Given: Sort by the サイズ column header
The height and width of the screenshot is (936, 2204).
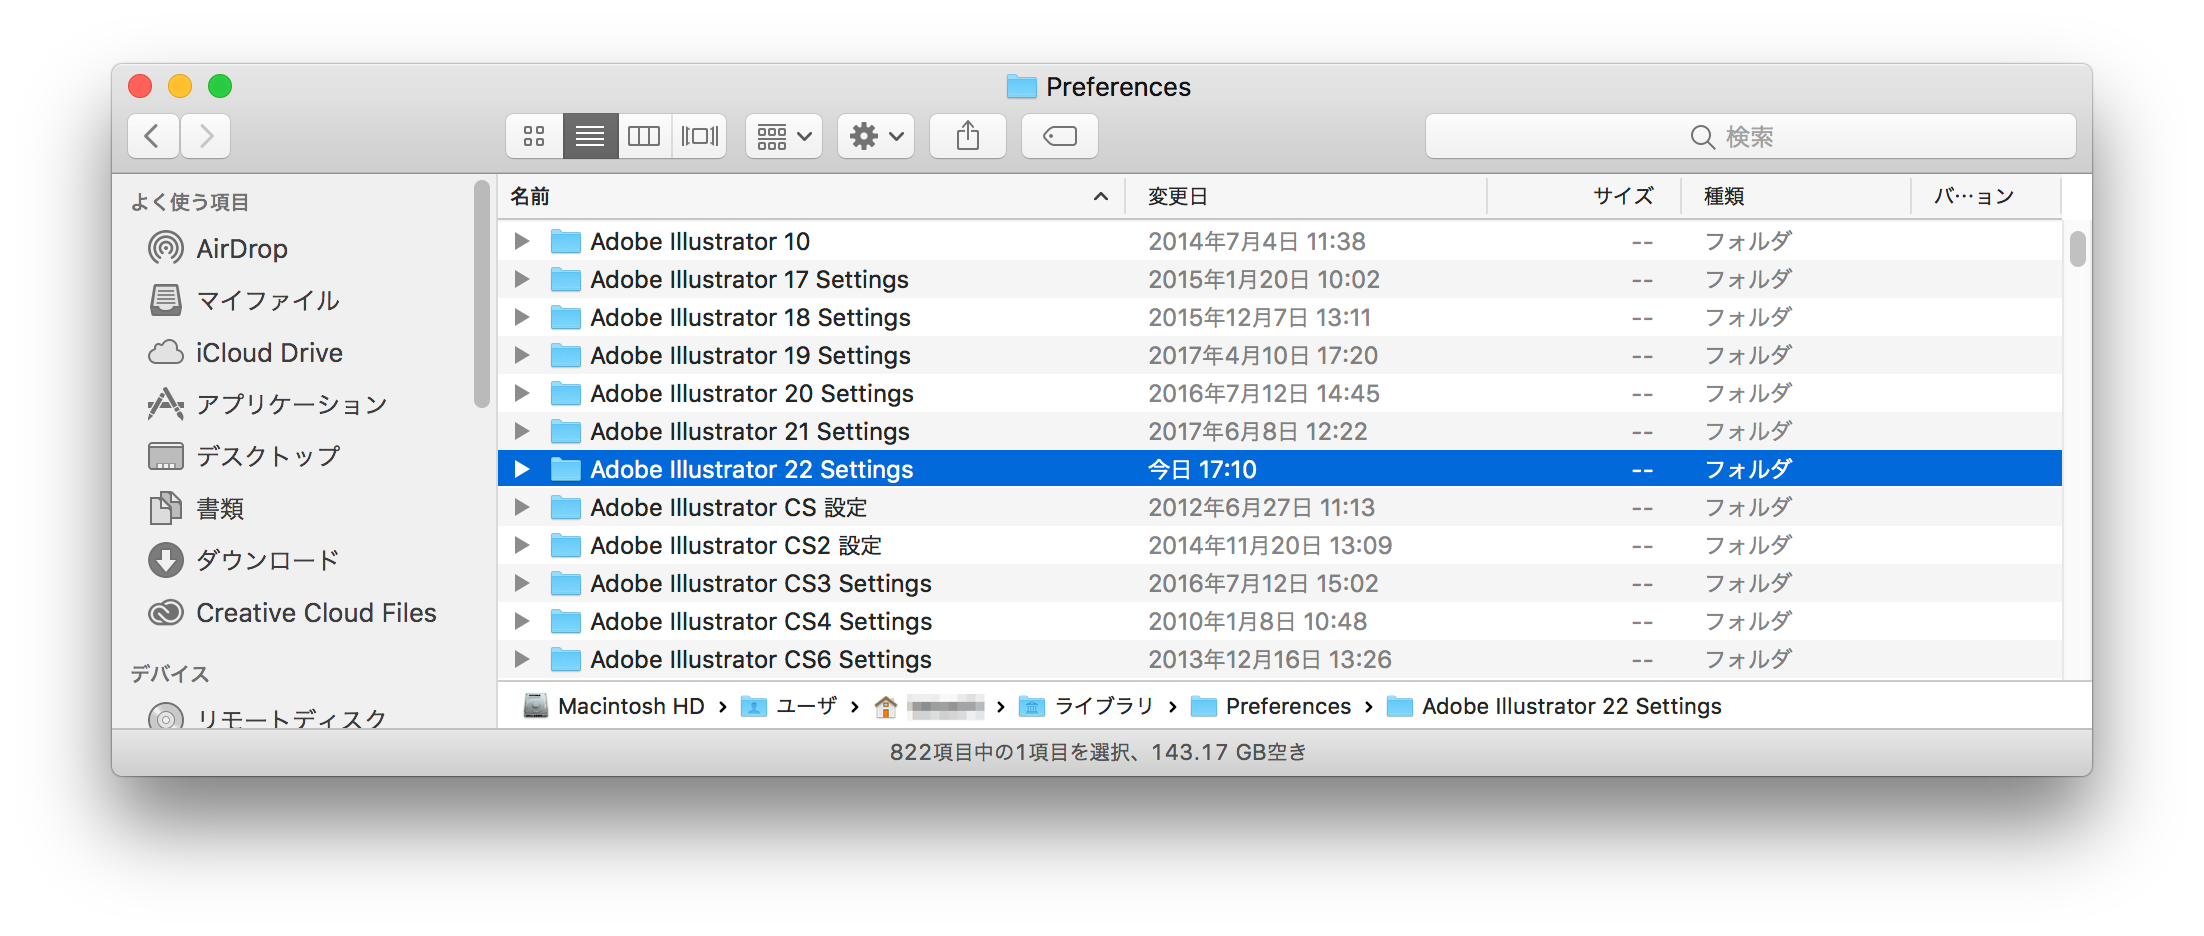Looking at the screenshot, I should point(1584,196).
